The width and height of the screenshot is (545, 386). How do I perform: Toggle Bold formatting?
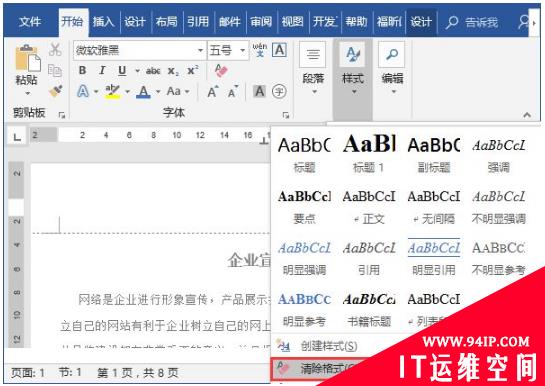coord(82,71)
